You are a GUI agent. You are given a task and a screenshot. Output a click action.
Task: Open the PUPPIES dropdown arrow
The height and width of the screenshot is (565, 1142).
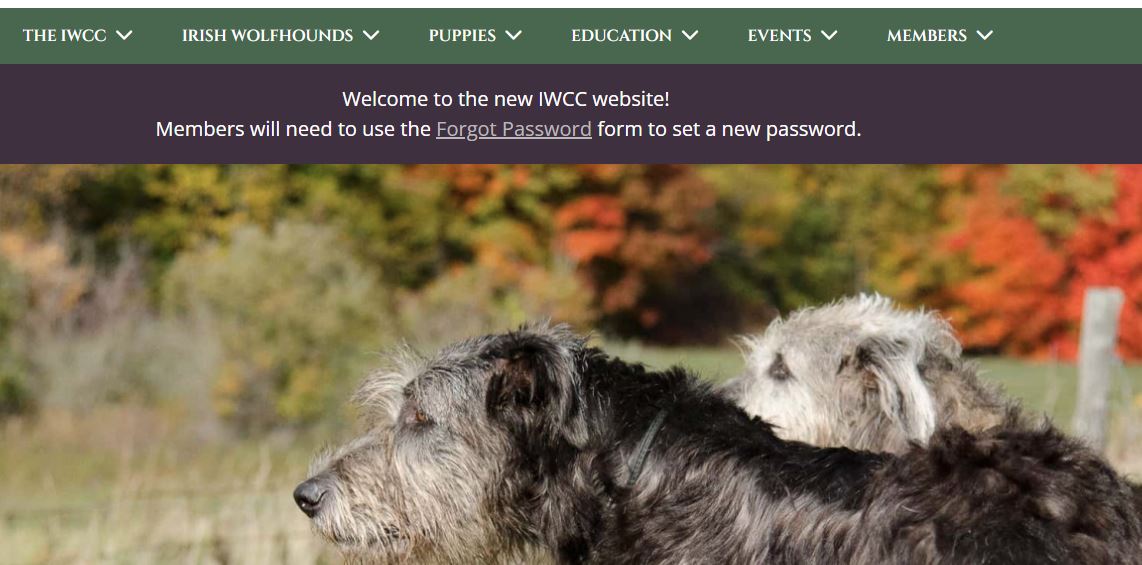(513, 36)
